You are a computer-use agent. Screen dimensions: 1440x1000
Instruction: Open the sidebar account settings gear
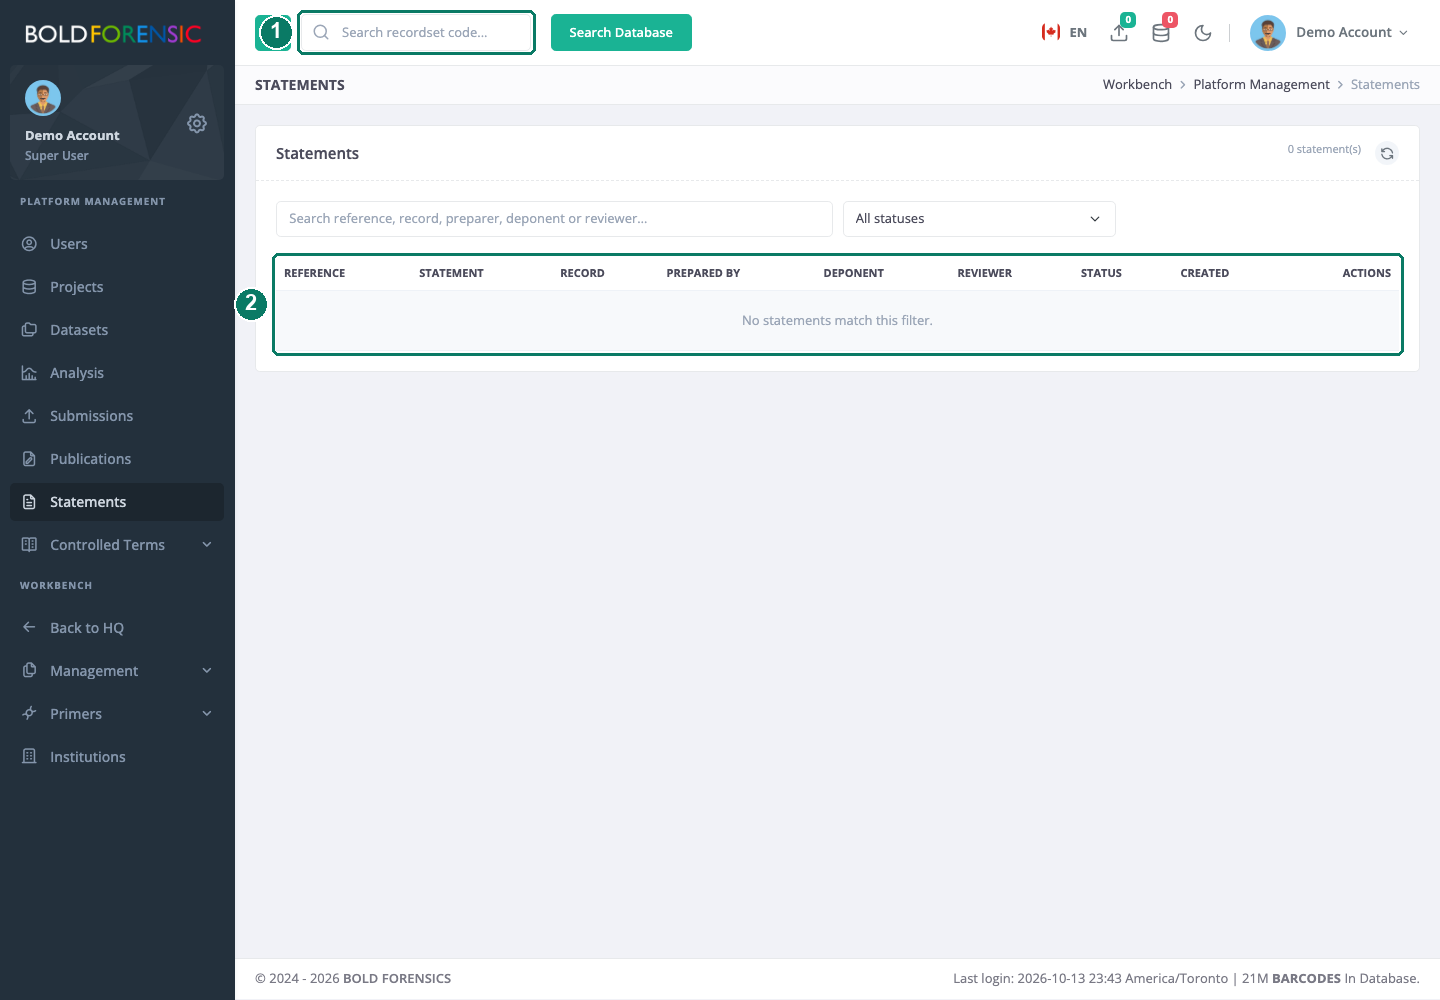point(197,123)
